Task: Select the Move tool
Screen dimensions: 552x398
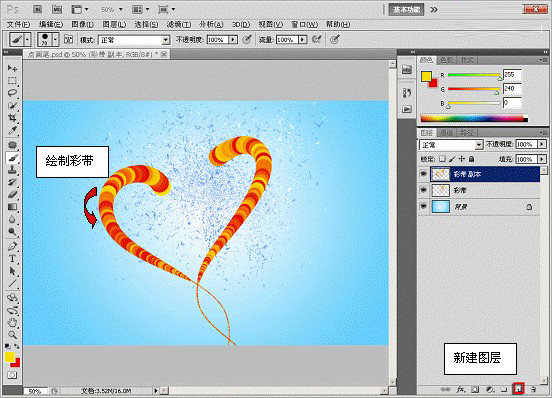Action: [12, 68]
